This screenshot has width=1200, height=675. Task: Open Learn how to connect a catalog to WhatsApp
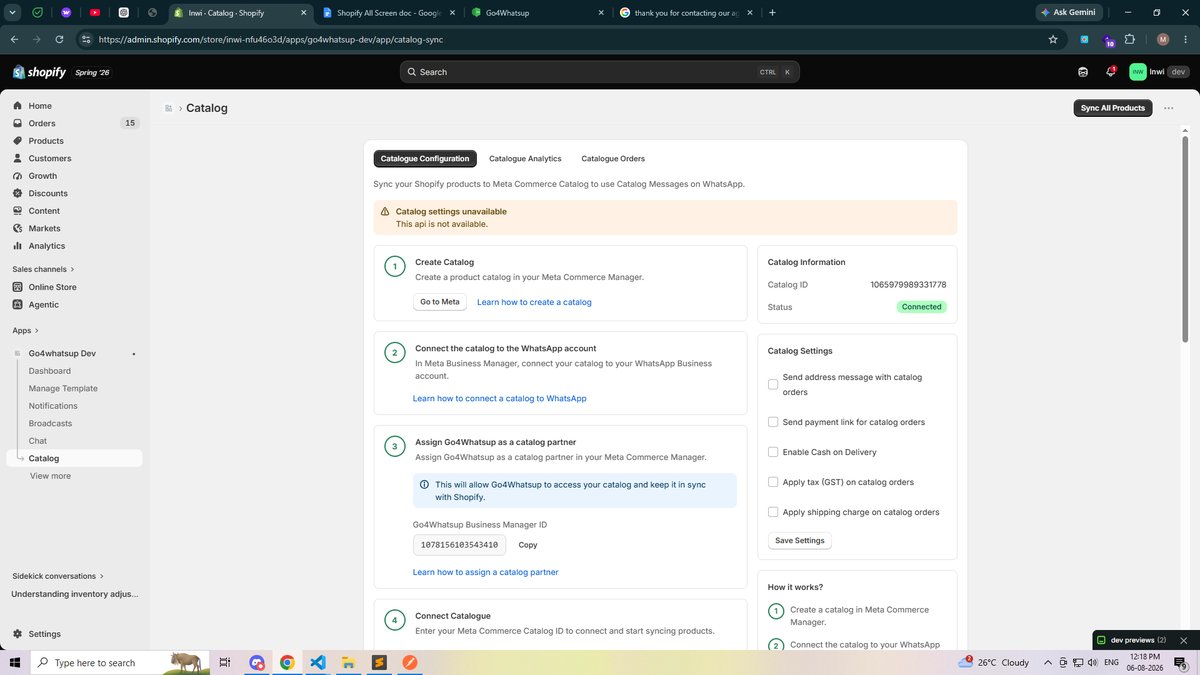[500, 398]
